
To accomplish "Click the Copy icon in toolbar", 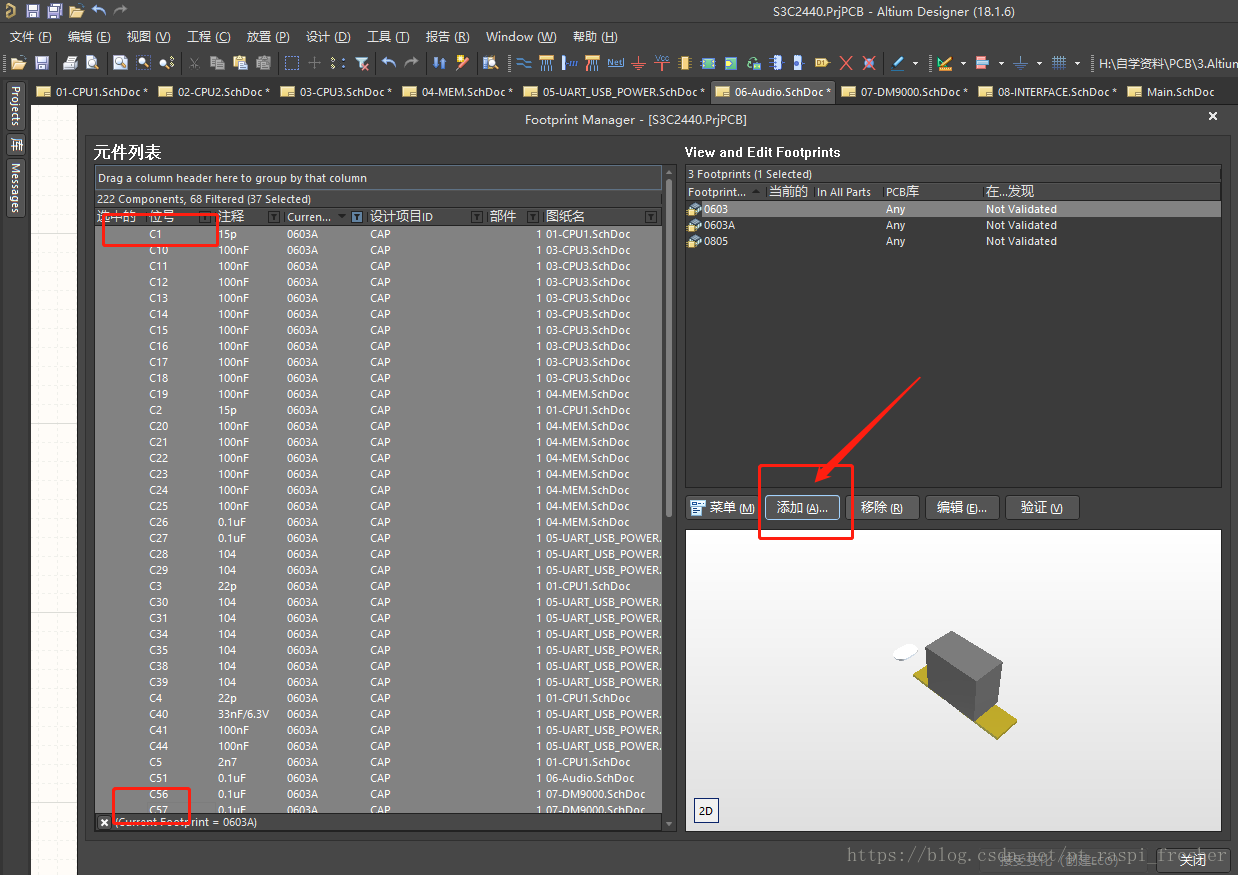I will pos(218,63).
